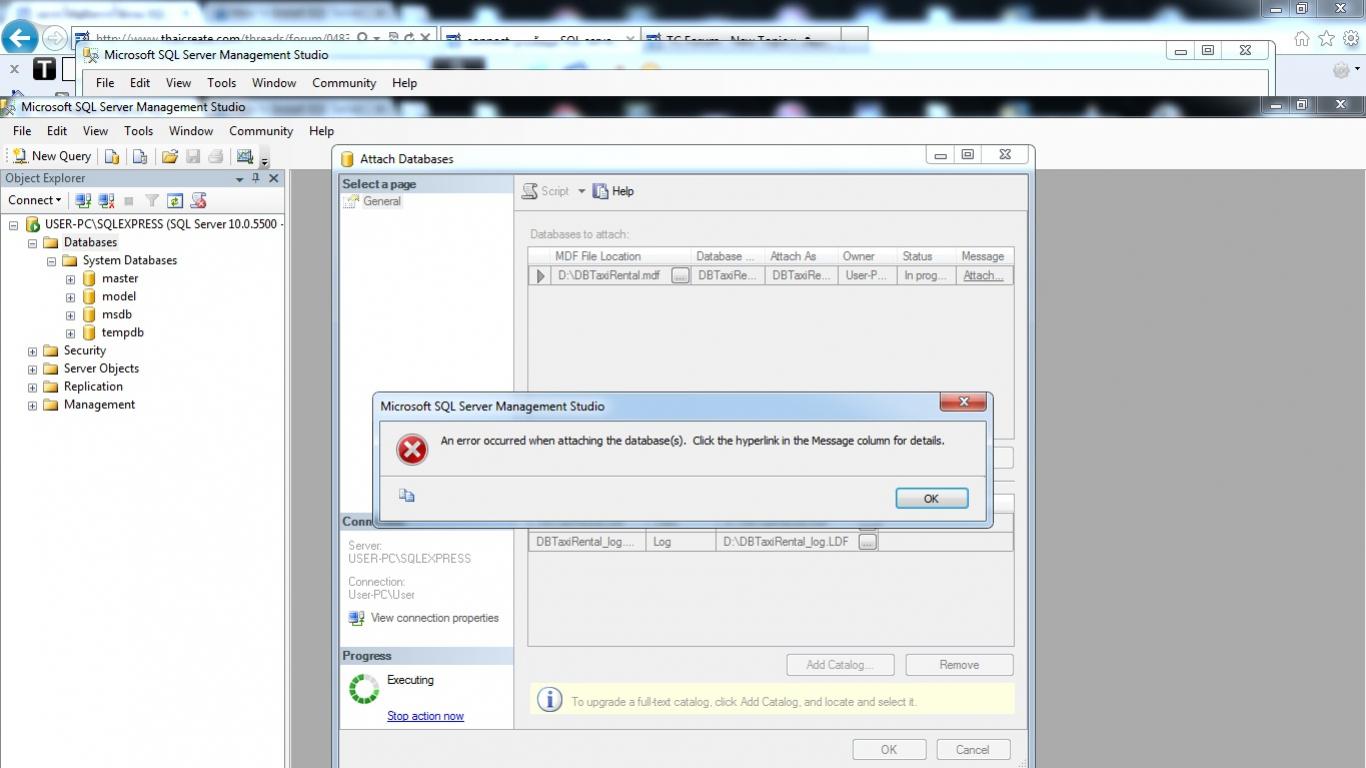
Task: Select the master database in the tree
Action: point(120,279)
